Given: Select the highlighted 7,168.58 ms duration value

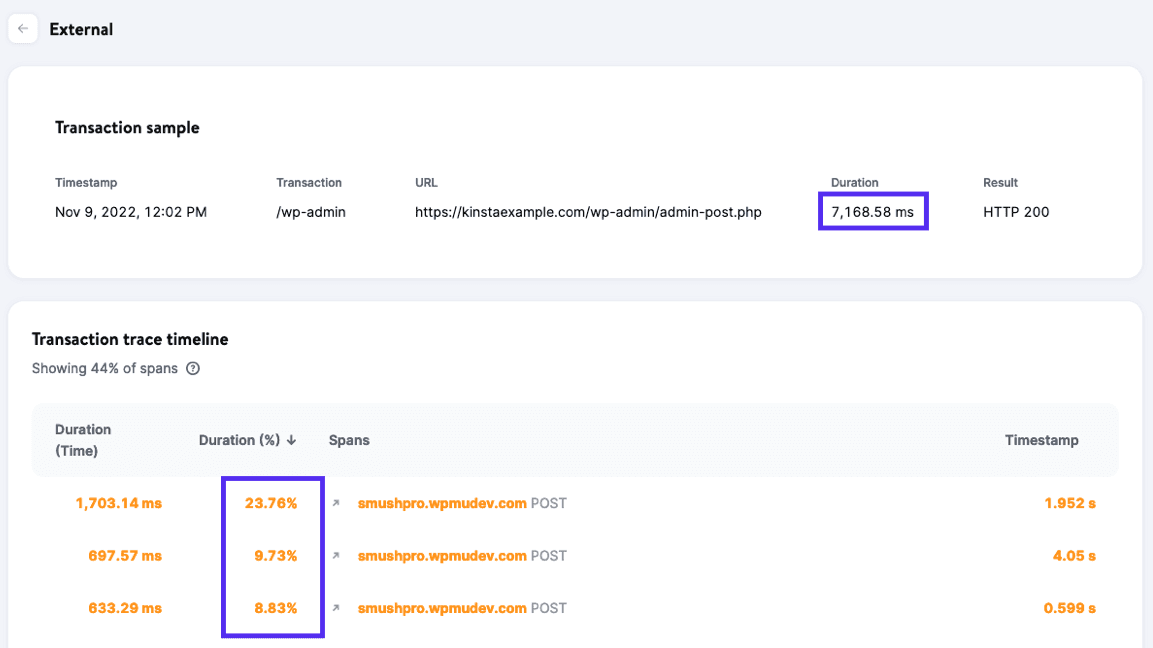Looking at the screenshot, I should [x=872, y=211].
